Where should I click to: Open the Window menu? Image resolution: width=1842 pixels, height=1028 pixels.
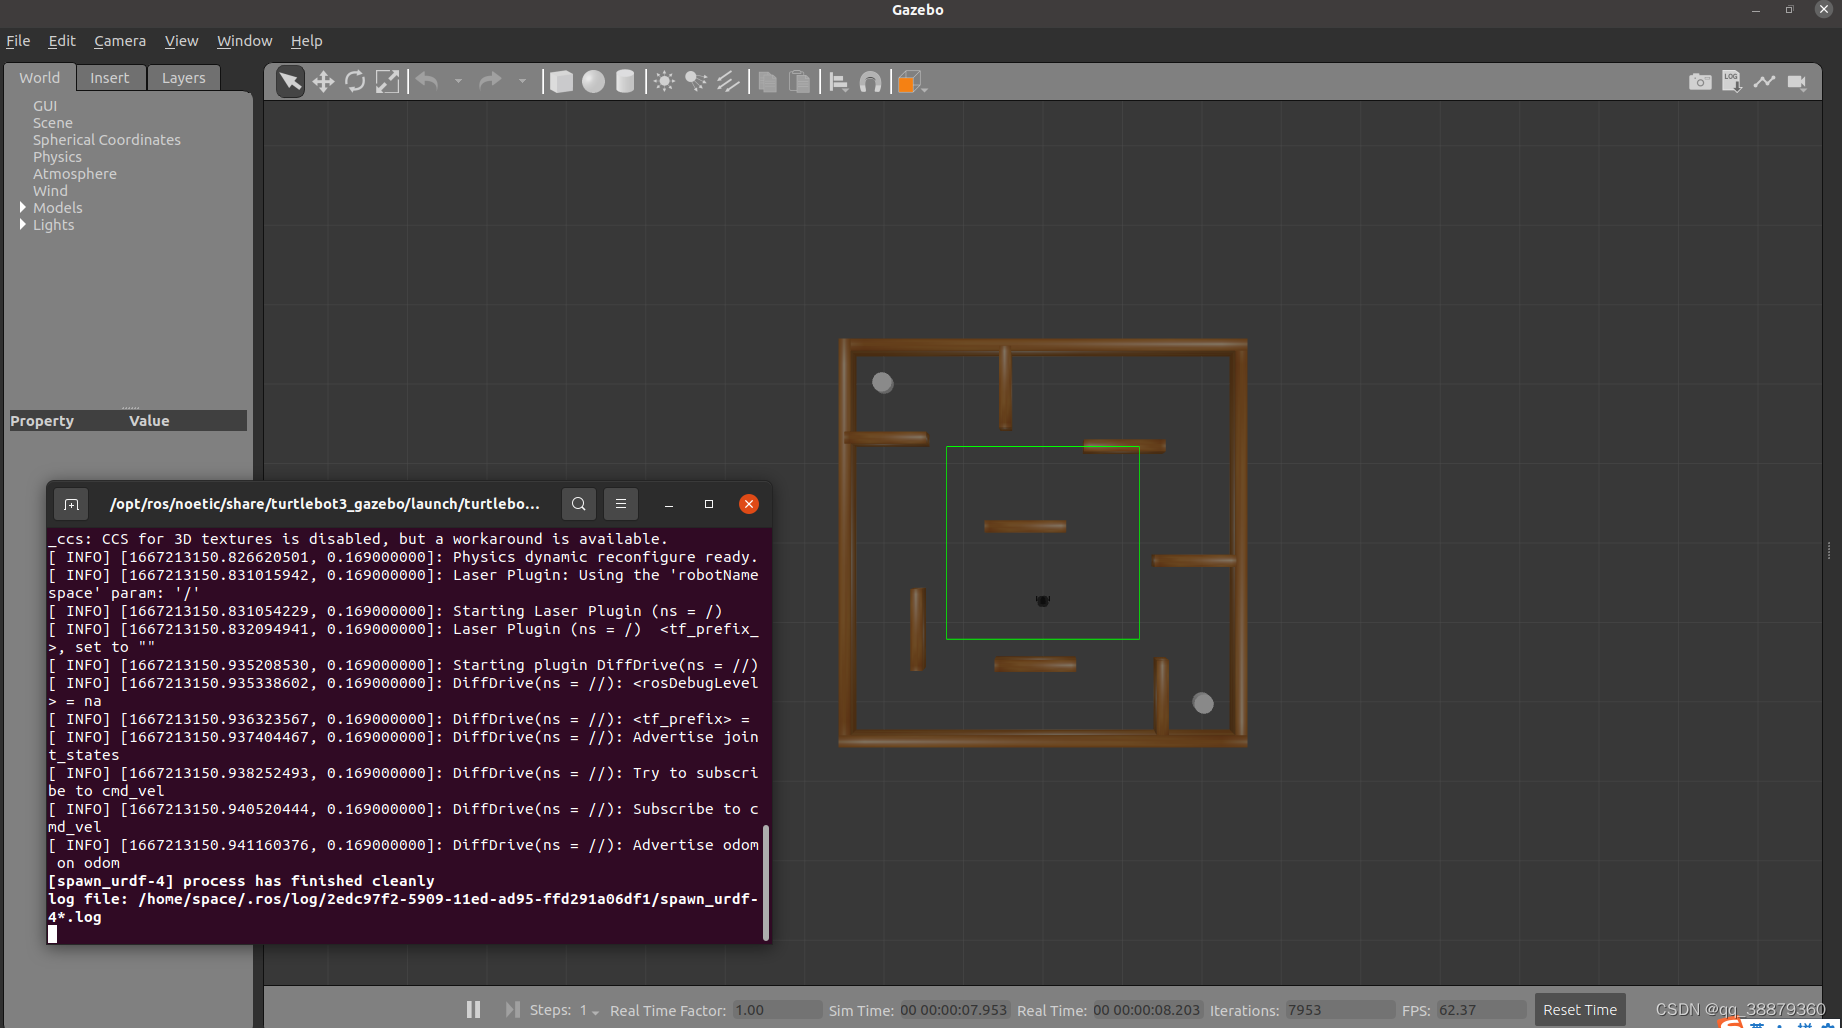point(244,41)
